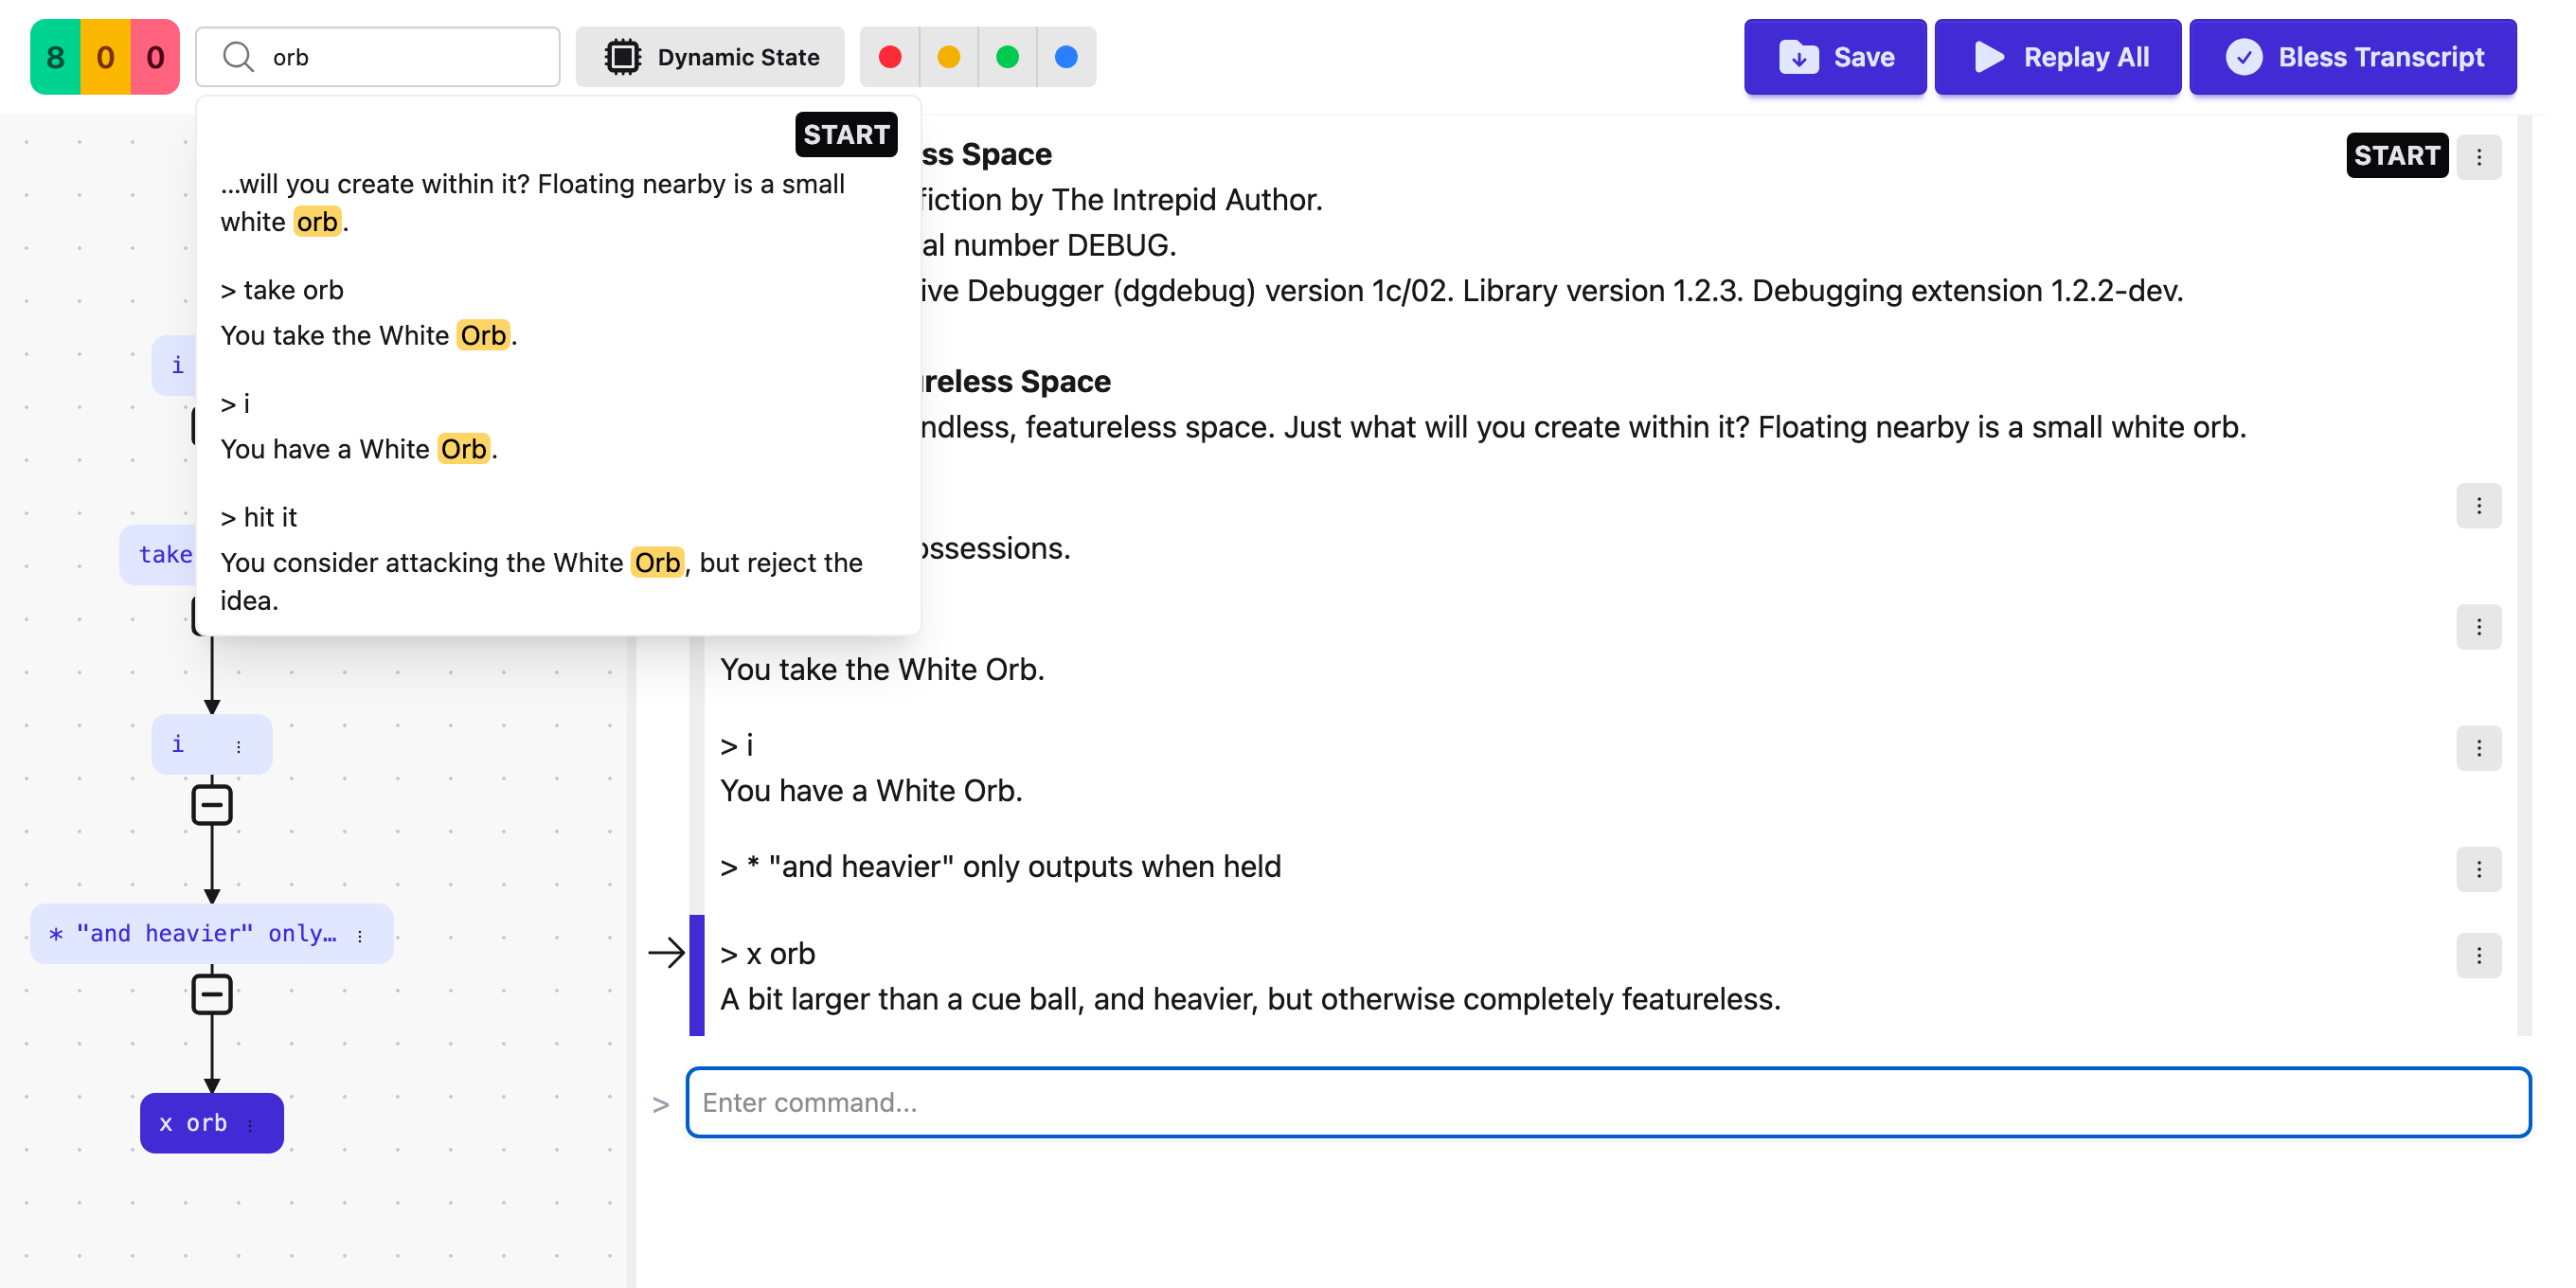Image resolution: width=2576 pixels, height=1288 pixels.
Task: Click the search magnifier icon
Action: pyautogui.click(x=238, y=57)
